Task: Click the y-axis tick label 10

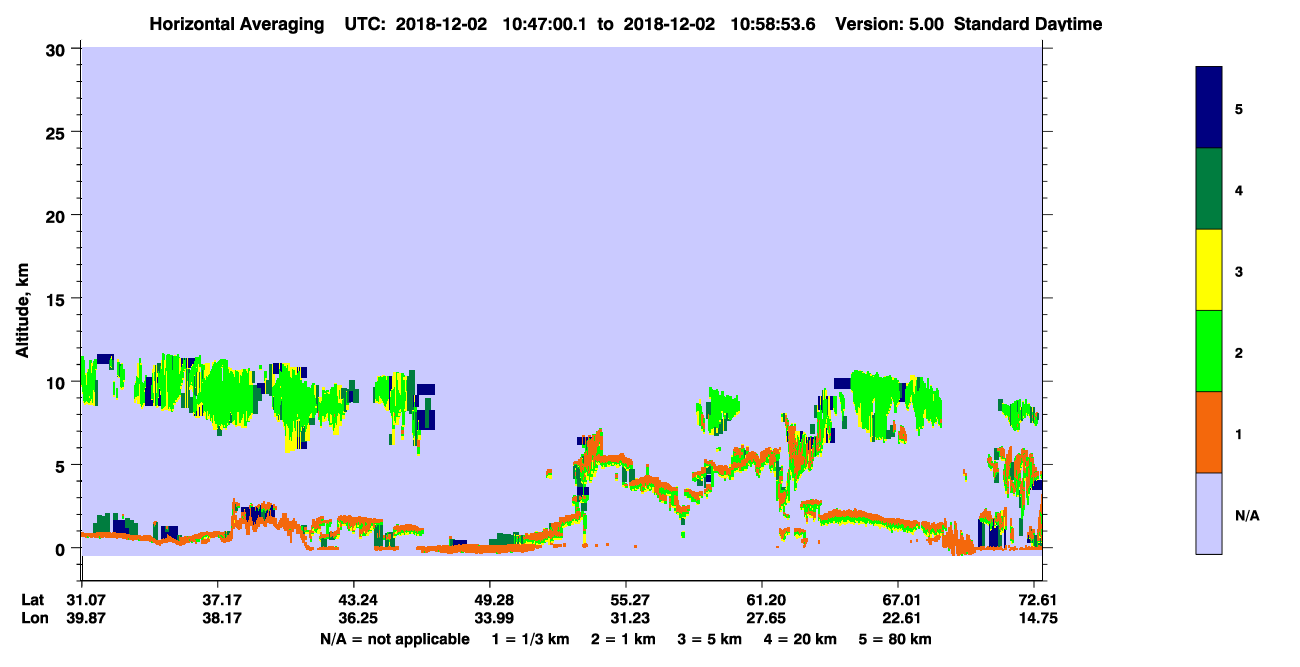Action: (x=56, y=382)
